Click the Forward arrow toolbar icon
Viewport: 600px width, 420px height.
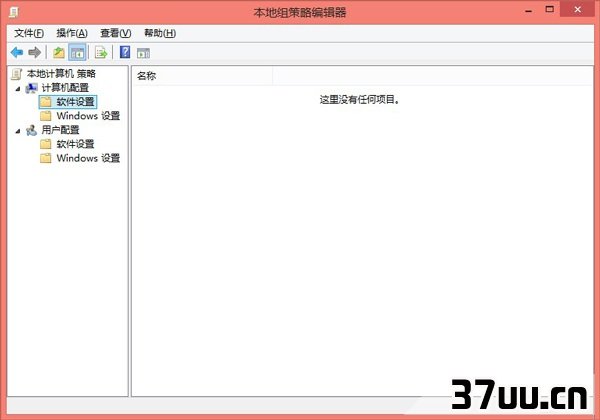35,52
